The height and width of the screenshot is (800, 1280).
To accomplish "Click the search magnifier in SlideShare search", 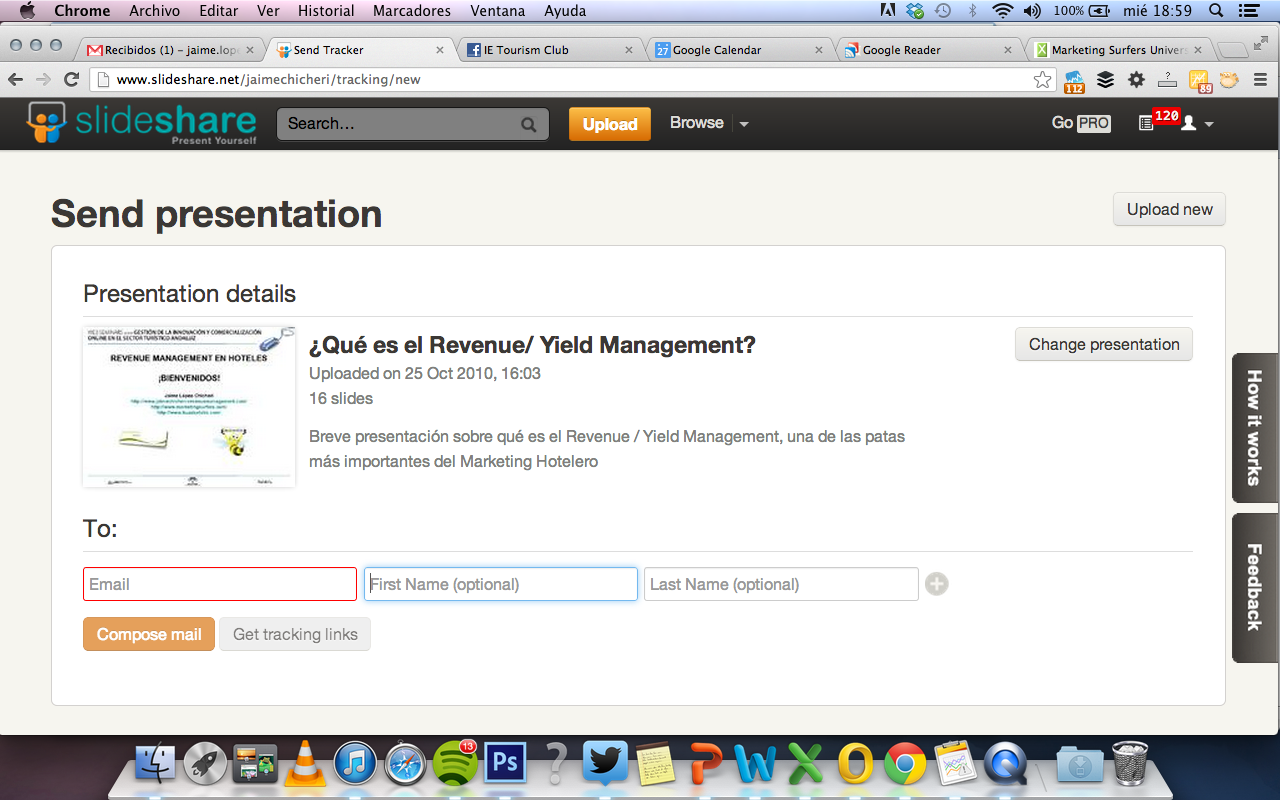I will tap(529, 125).
